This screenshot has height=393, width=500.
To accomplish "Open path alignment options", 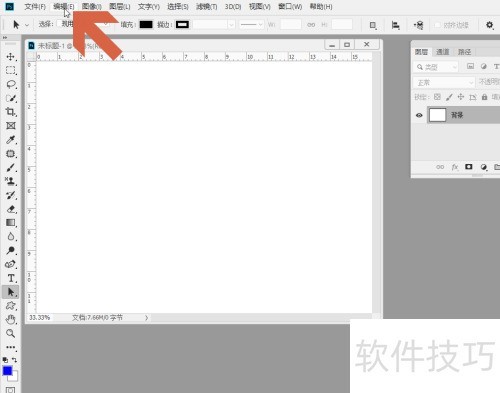I will [396, 25].
